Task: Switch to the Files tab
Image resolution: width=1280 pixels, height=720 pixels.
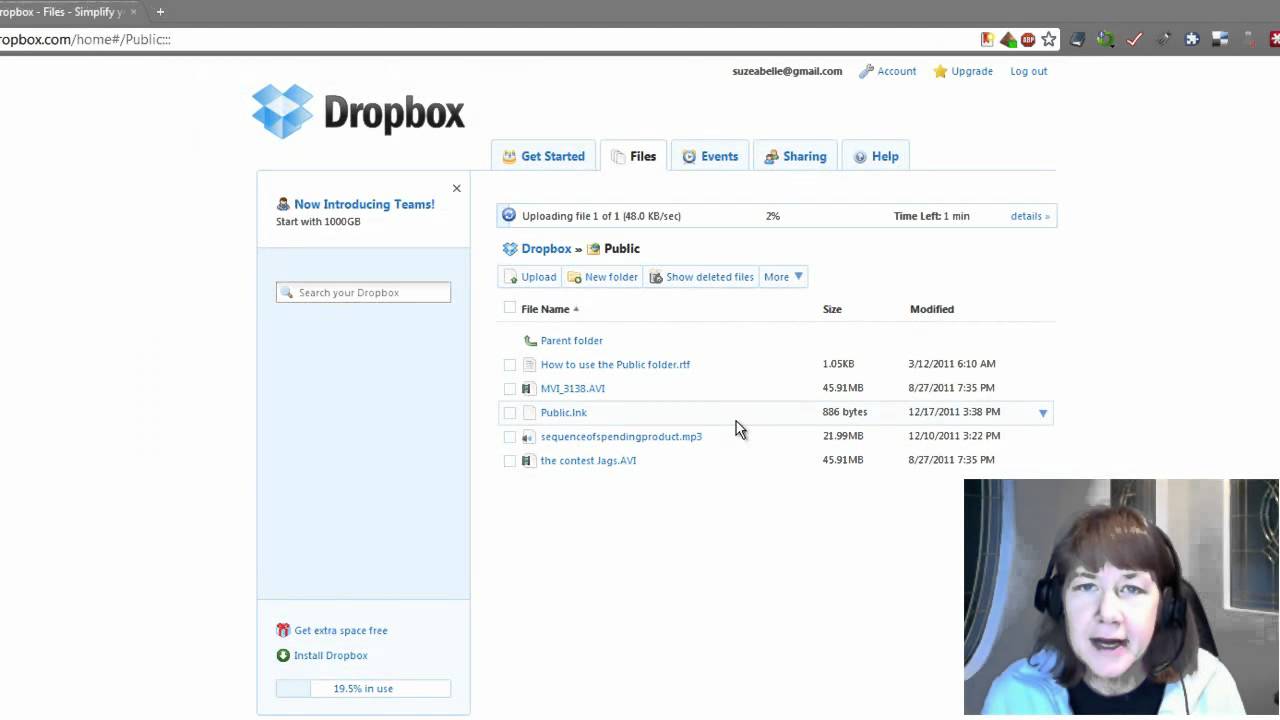Action: point(634,156)
